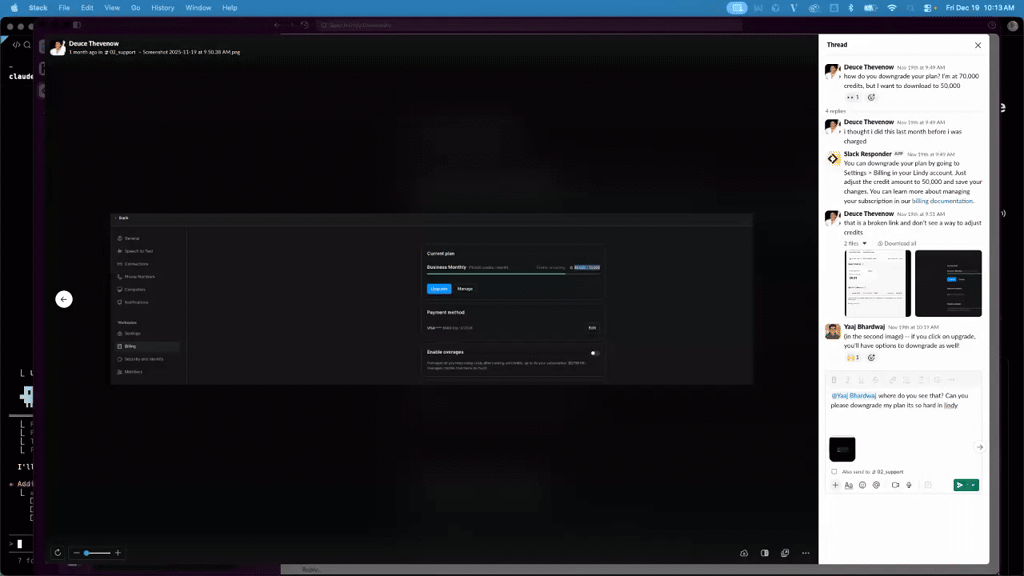
Task: Open the Window menu in menu bar
Action: pos(198,7)
